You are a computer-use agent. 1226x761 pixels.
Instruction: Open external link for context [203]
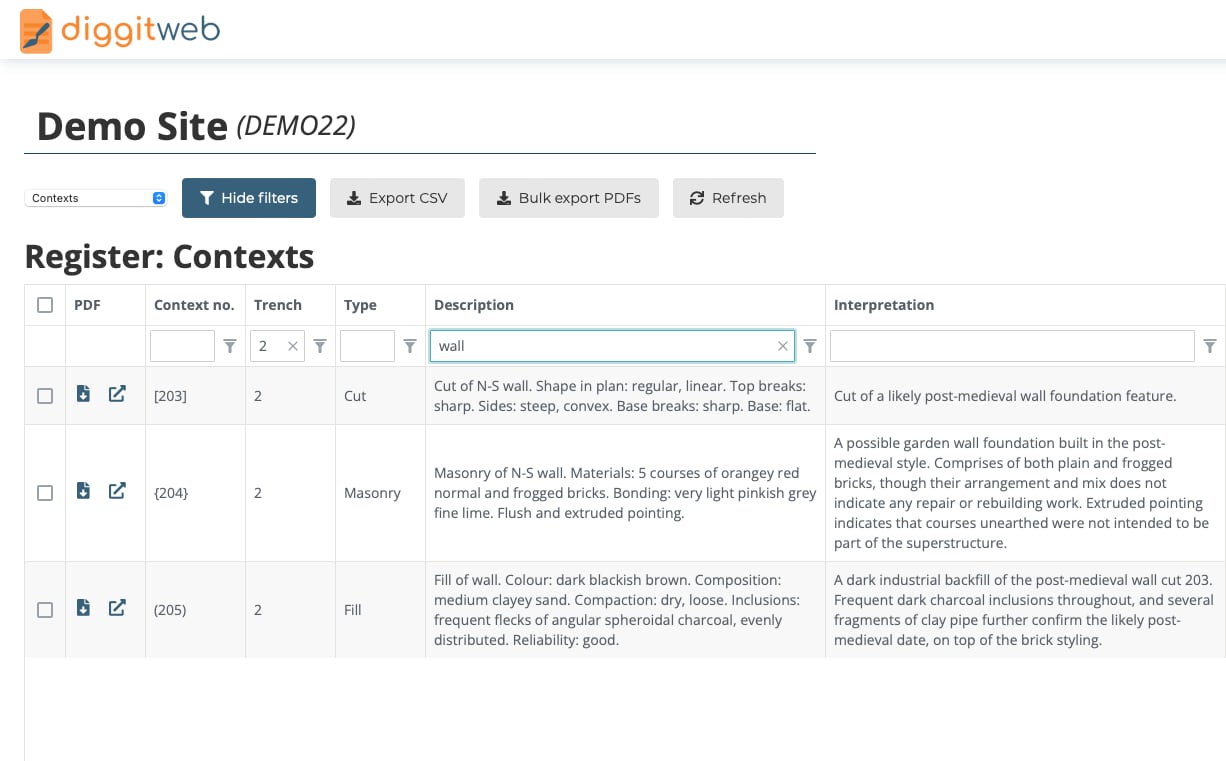click(117, 393)
